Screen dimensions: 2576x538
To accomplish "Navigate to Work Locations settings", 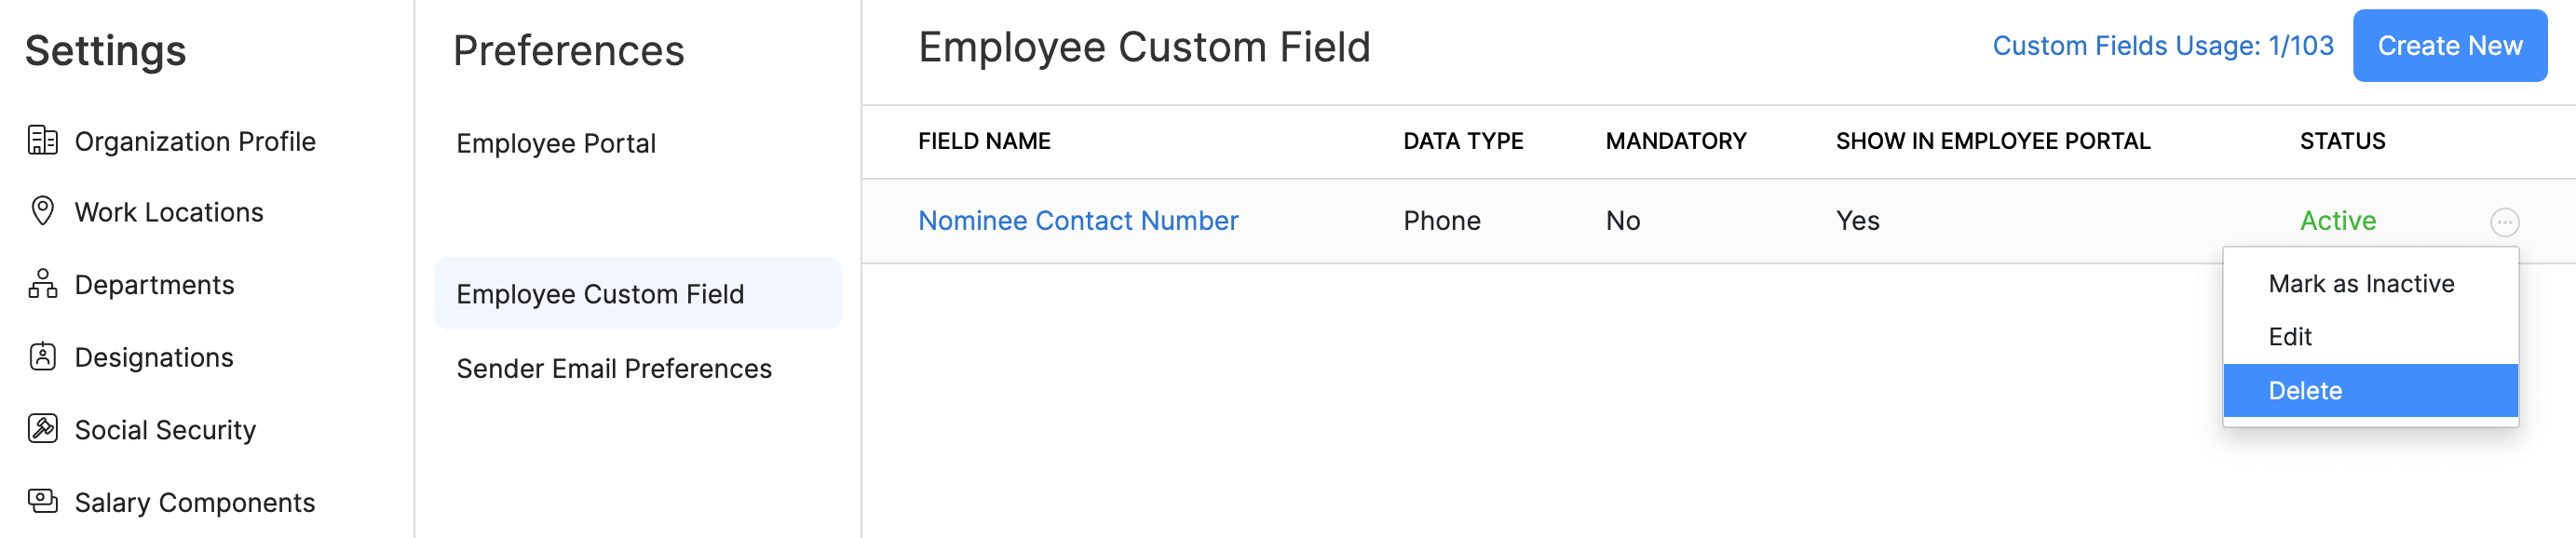I will coord(169,212).
